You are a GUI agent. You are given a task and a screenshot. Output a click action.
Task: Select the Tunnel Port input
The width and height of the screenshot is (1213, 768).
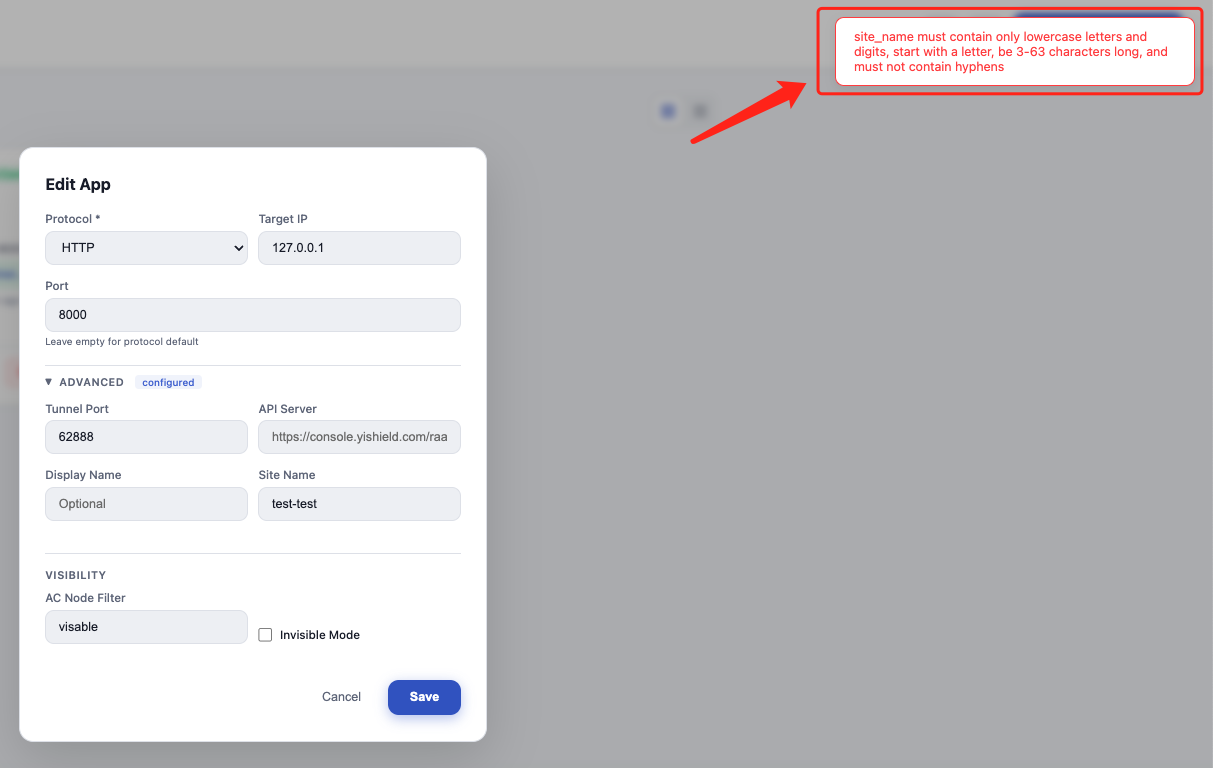point(146,437)
